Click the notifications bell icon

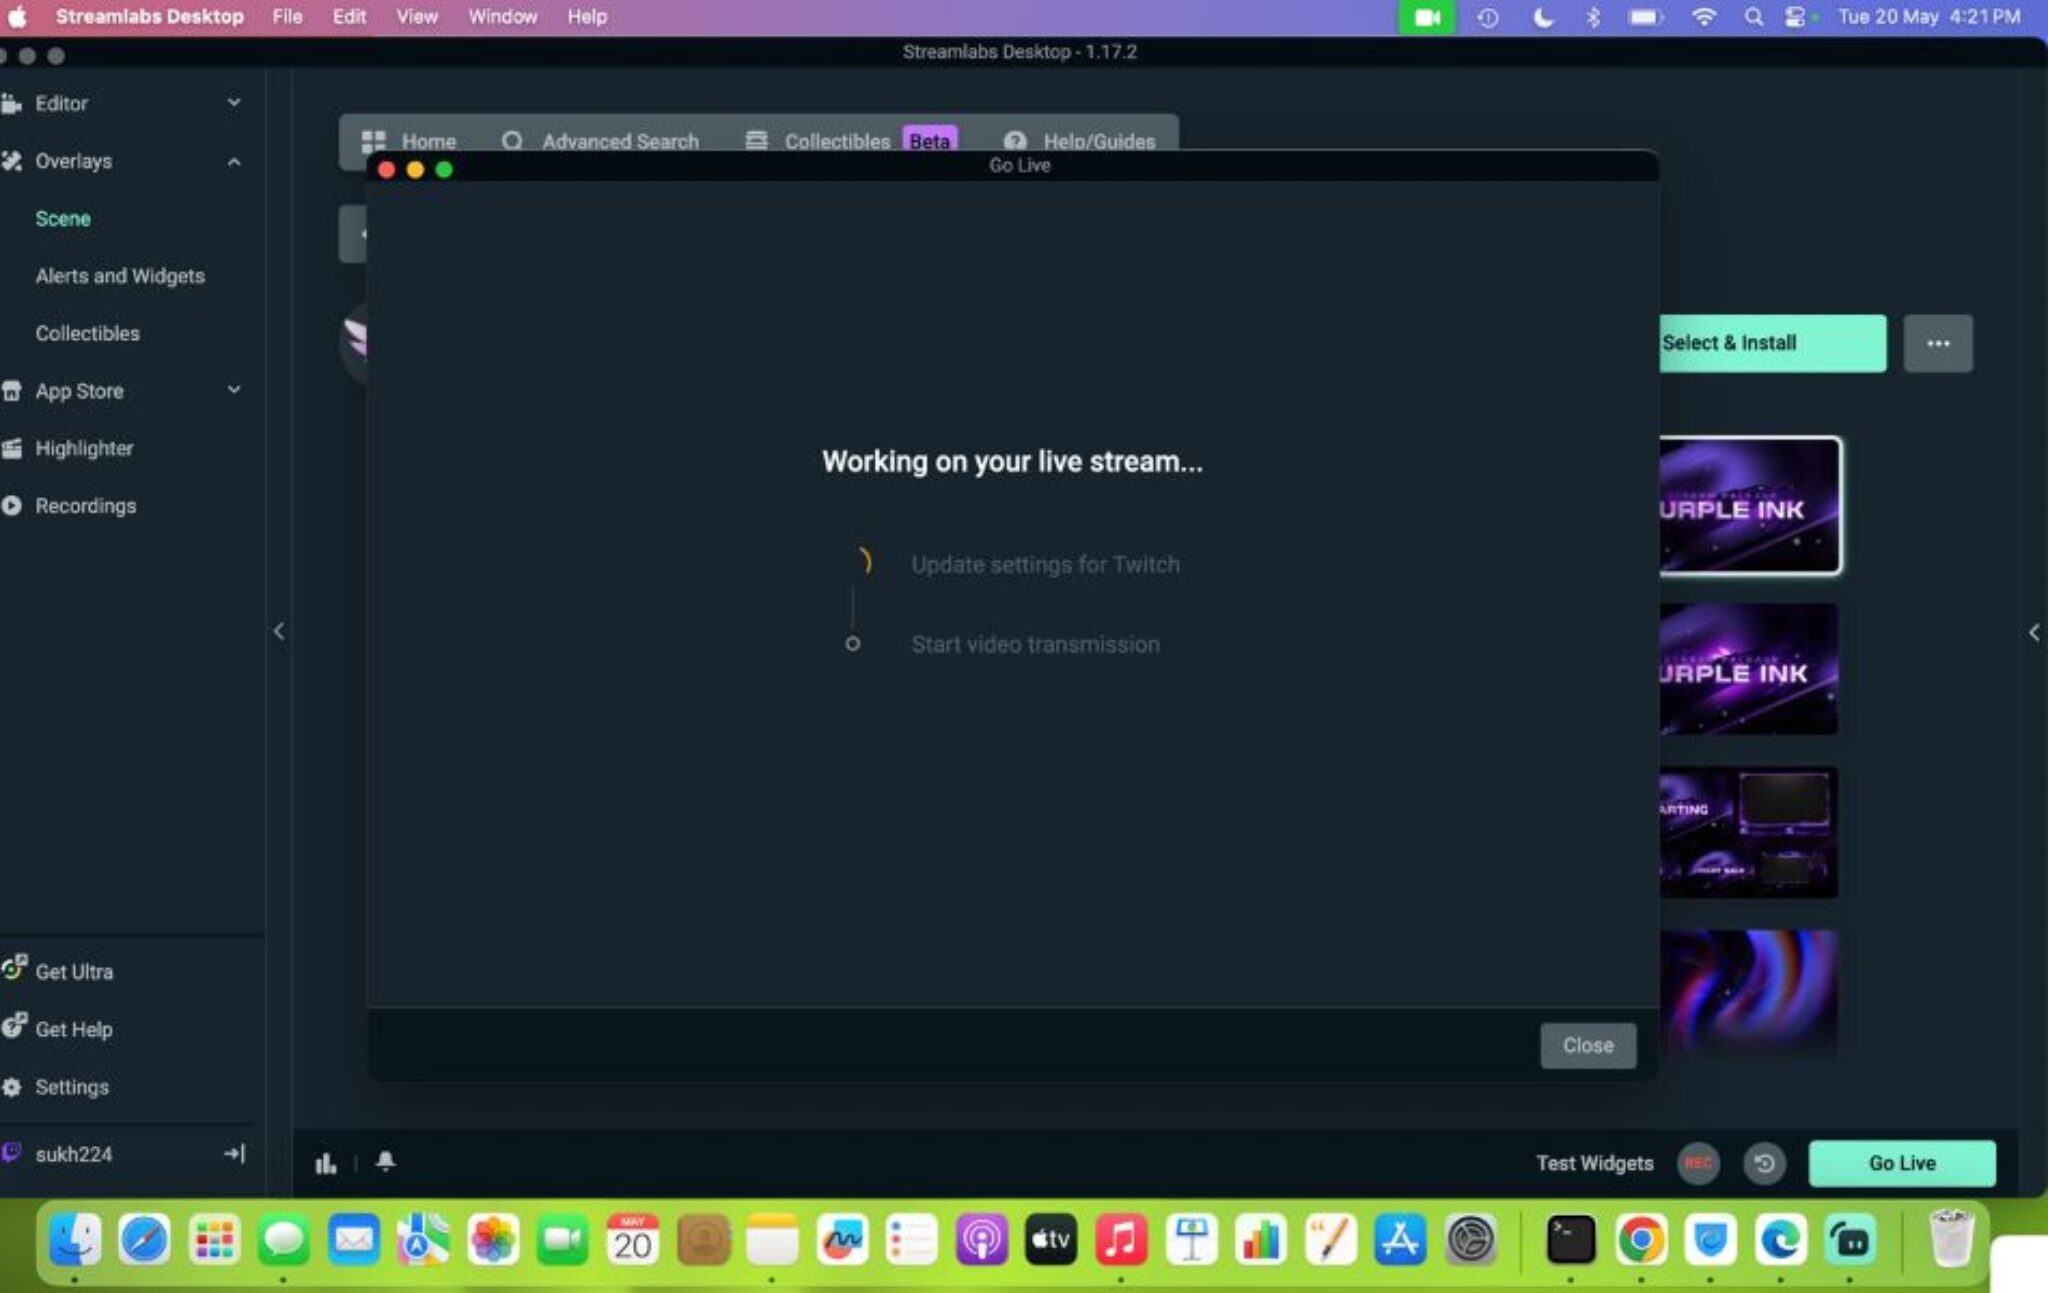(x=385, y=1161)
